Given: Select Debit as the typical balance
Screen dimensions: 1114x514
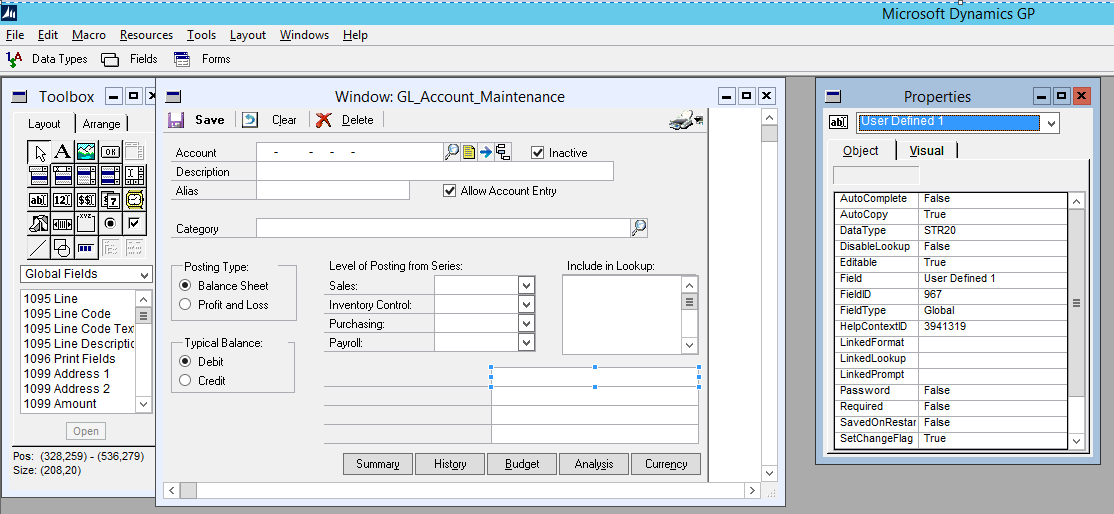Looking at the screenshot, I should 185,361.
